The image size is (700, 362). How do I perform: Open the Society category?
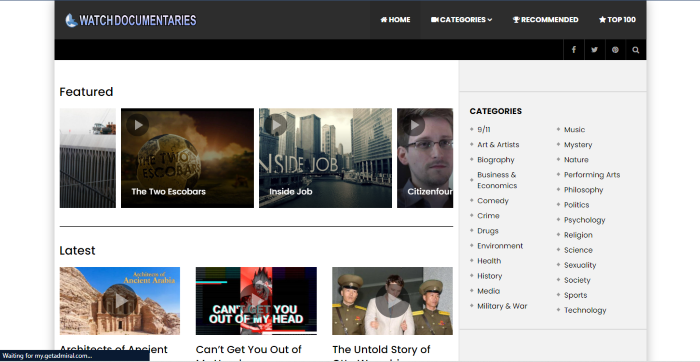(577, 280)
